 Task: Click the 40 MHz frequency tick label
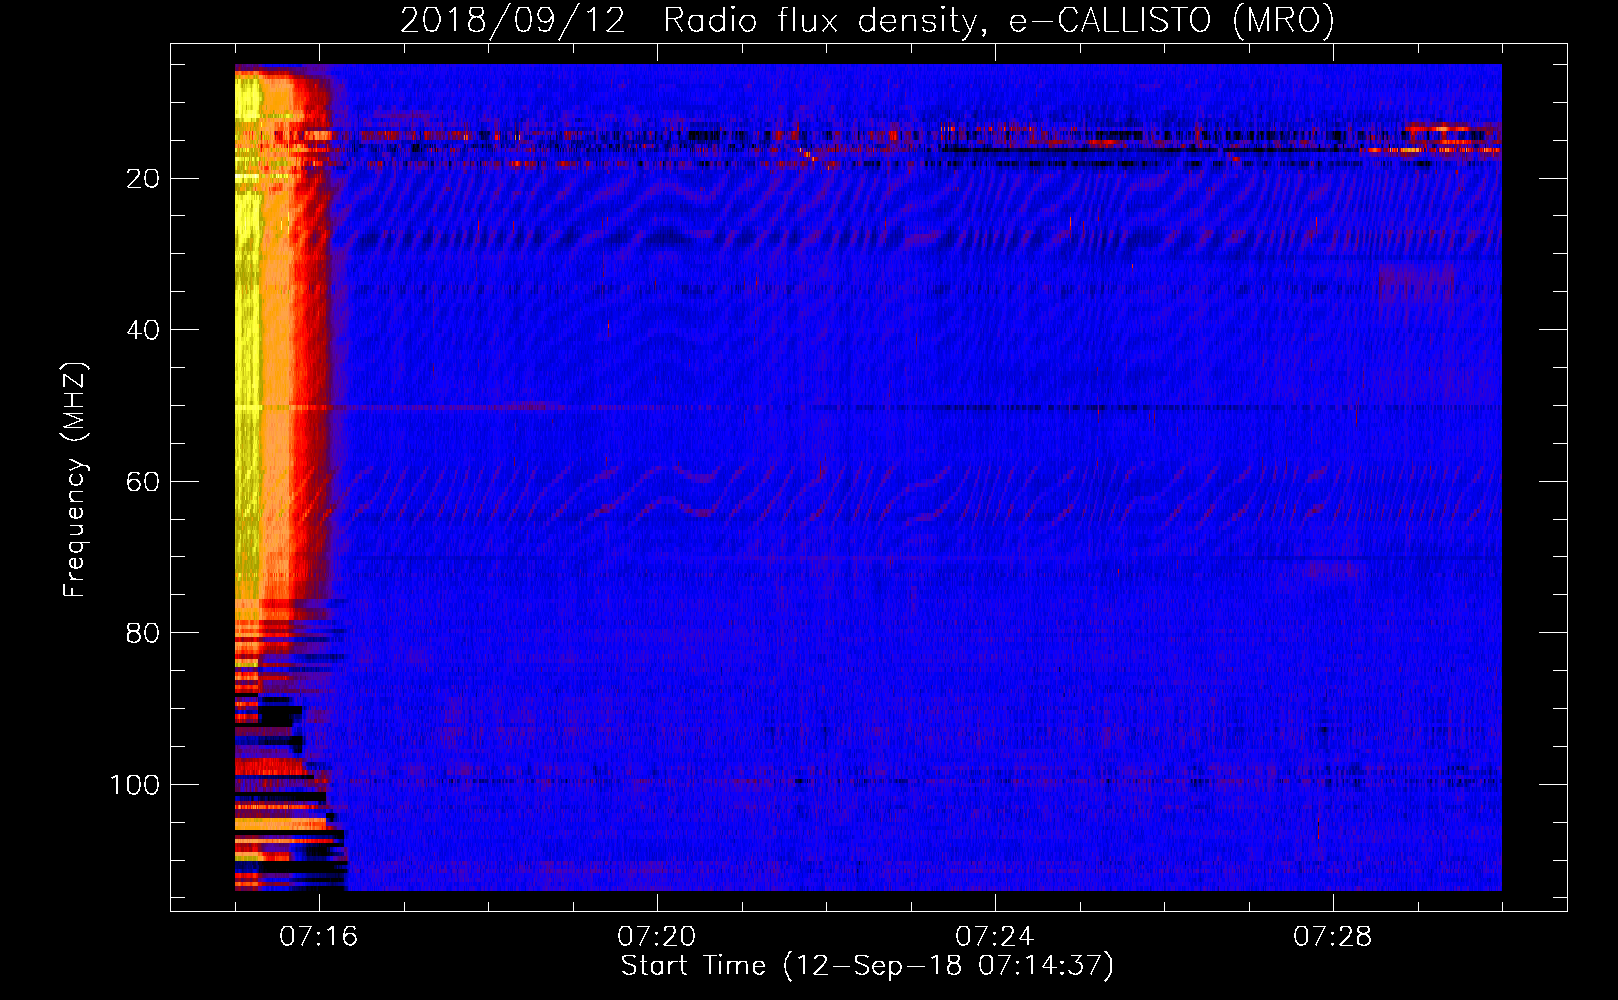tap(144, 330)
